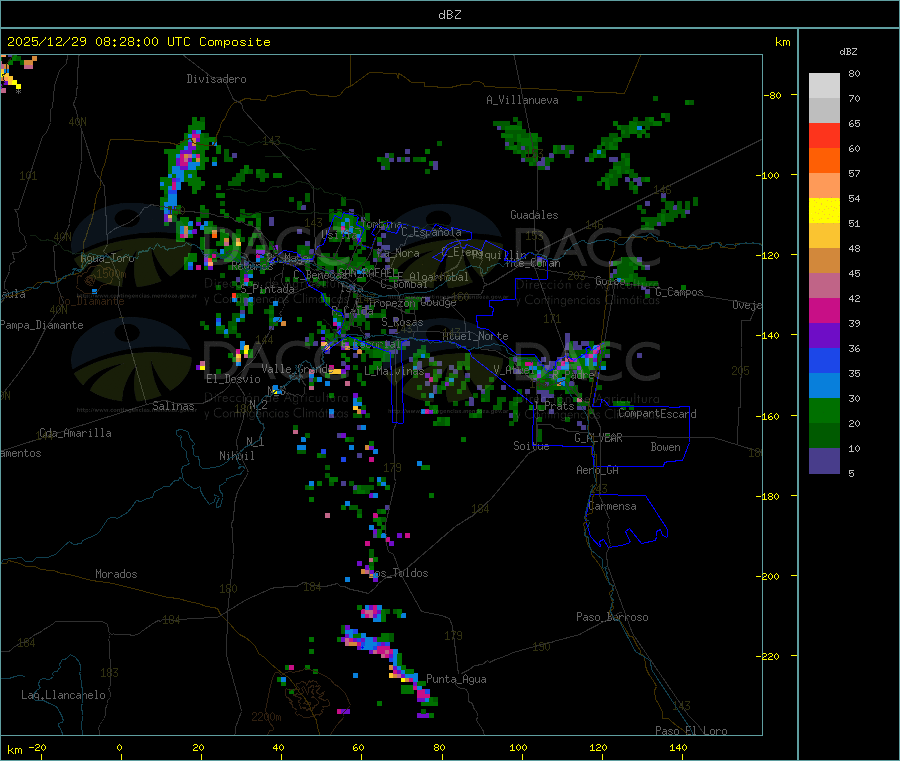Click the G_Campos map label
This screenshot has width=900, height=761.
[679, 292]
